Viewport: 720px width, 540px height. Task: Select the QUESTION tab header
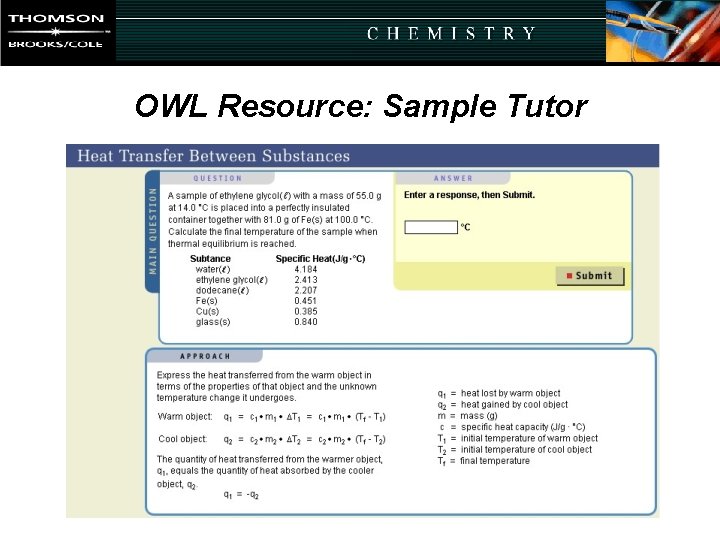[x=217, y=178]
